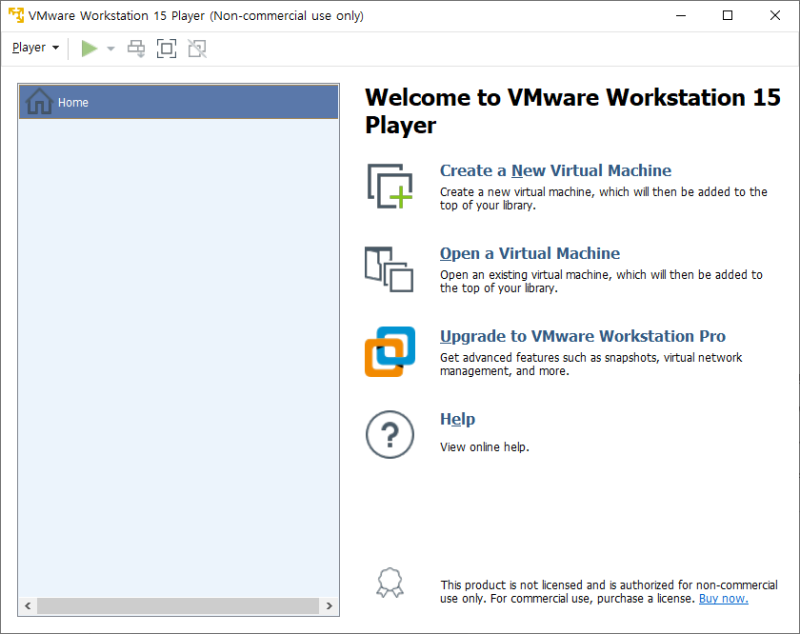Click Create a New Virtual Machine link
Image resolution: width=800 pixels, height=634 pixels.
[555, 170]
